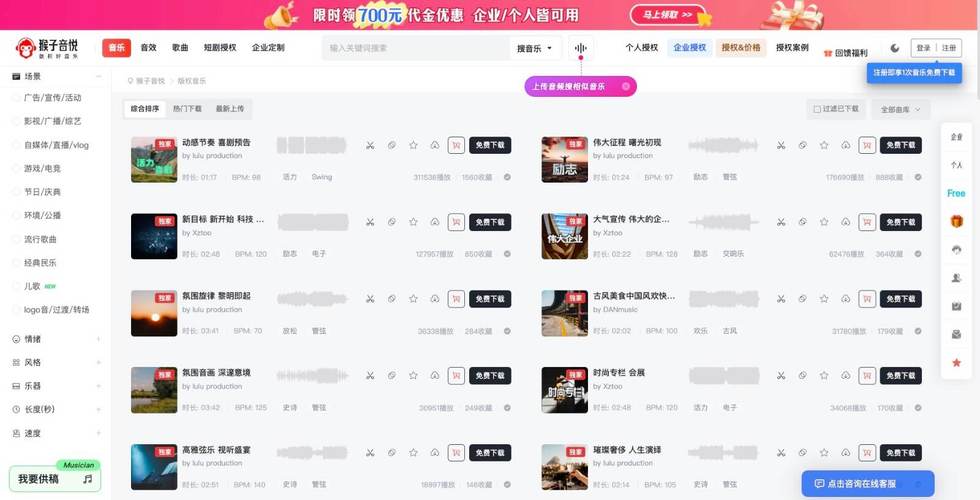The width and height of the screenshot is (980, 500).
Task: Open the 全部曲库 library dropdown
Action: (x=901, y=109)
